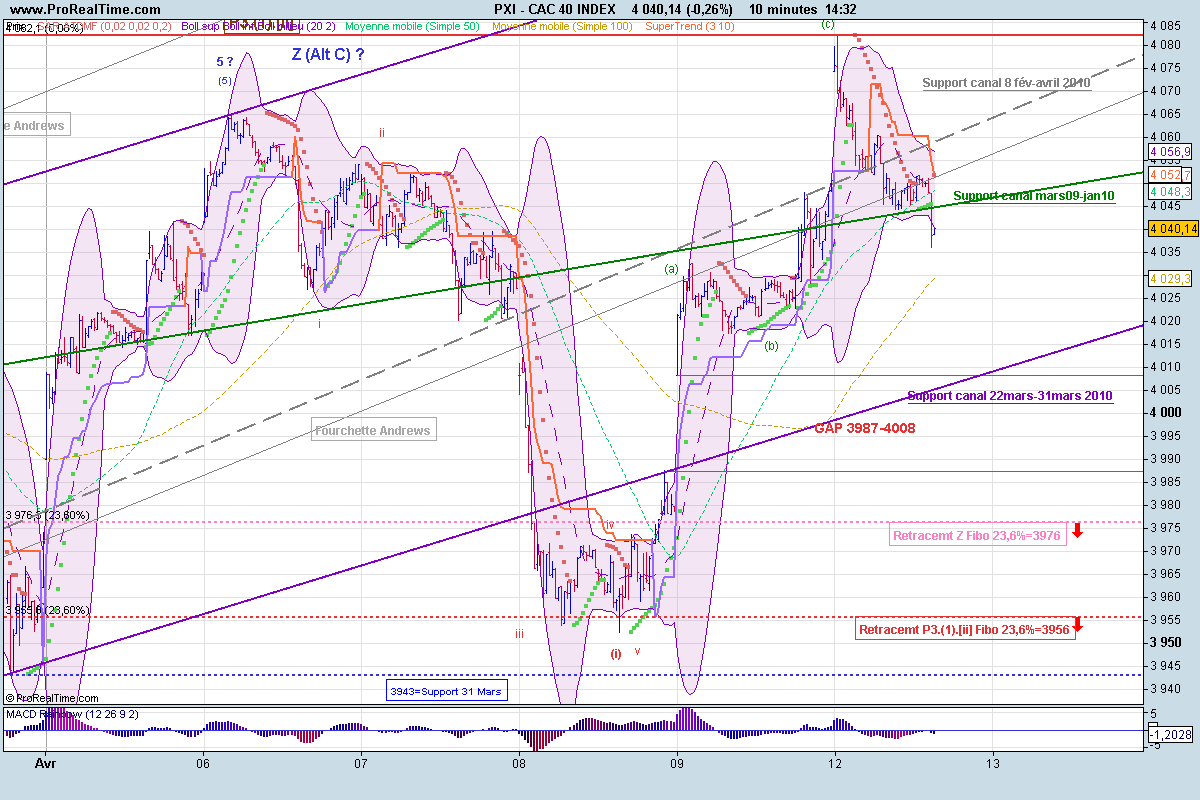Select the Moyenne mobile (Simple 100) legend
Screen dimensions: 1200x800
(563, 26)
